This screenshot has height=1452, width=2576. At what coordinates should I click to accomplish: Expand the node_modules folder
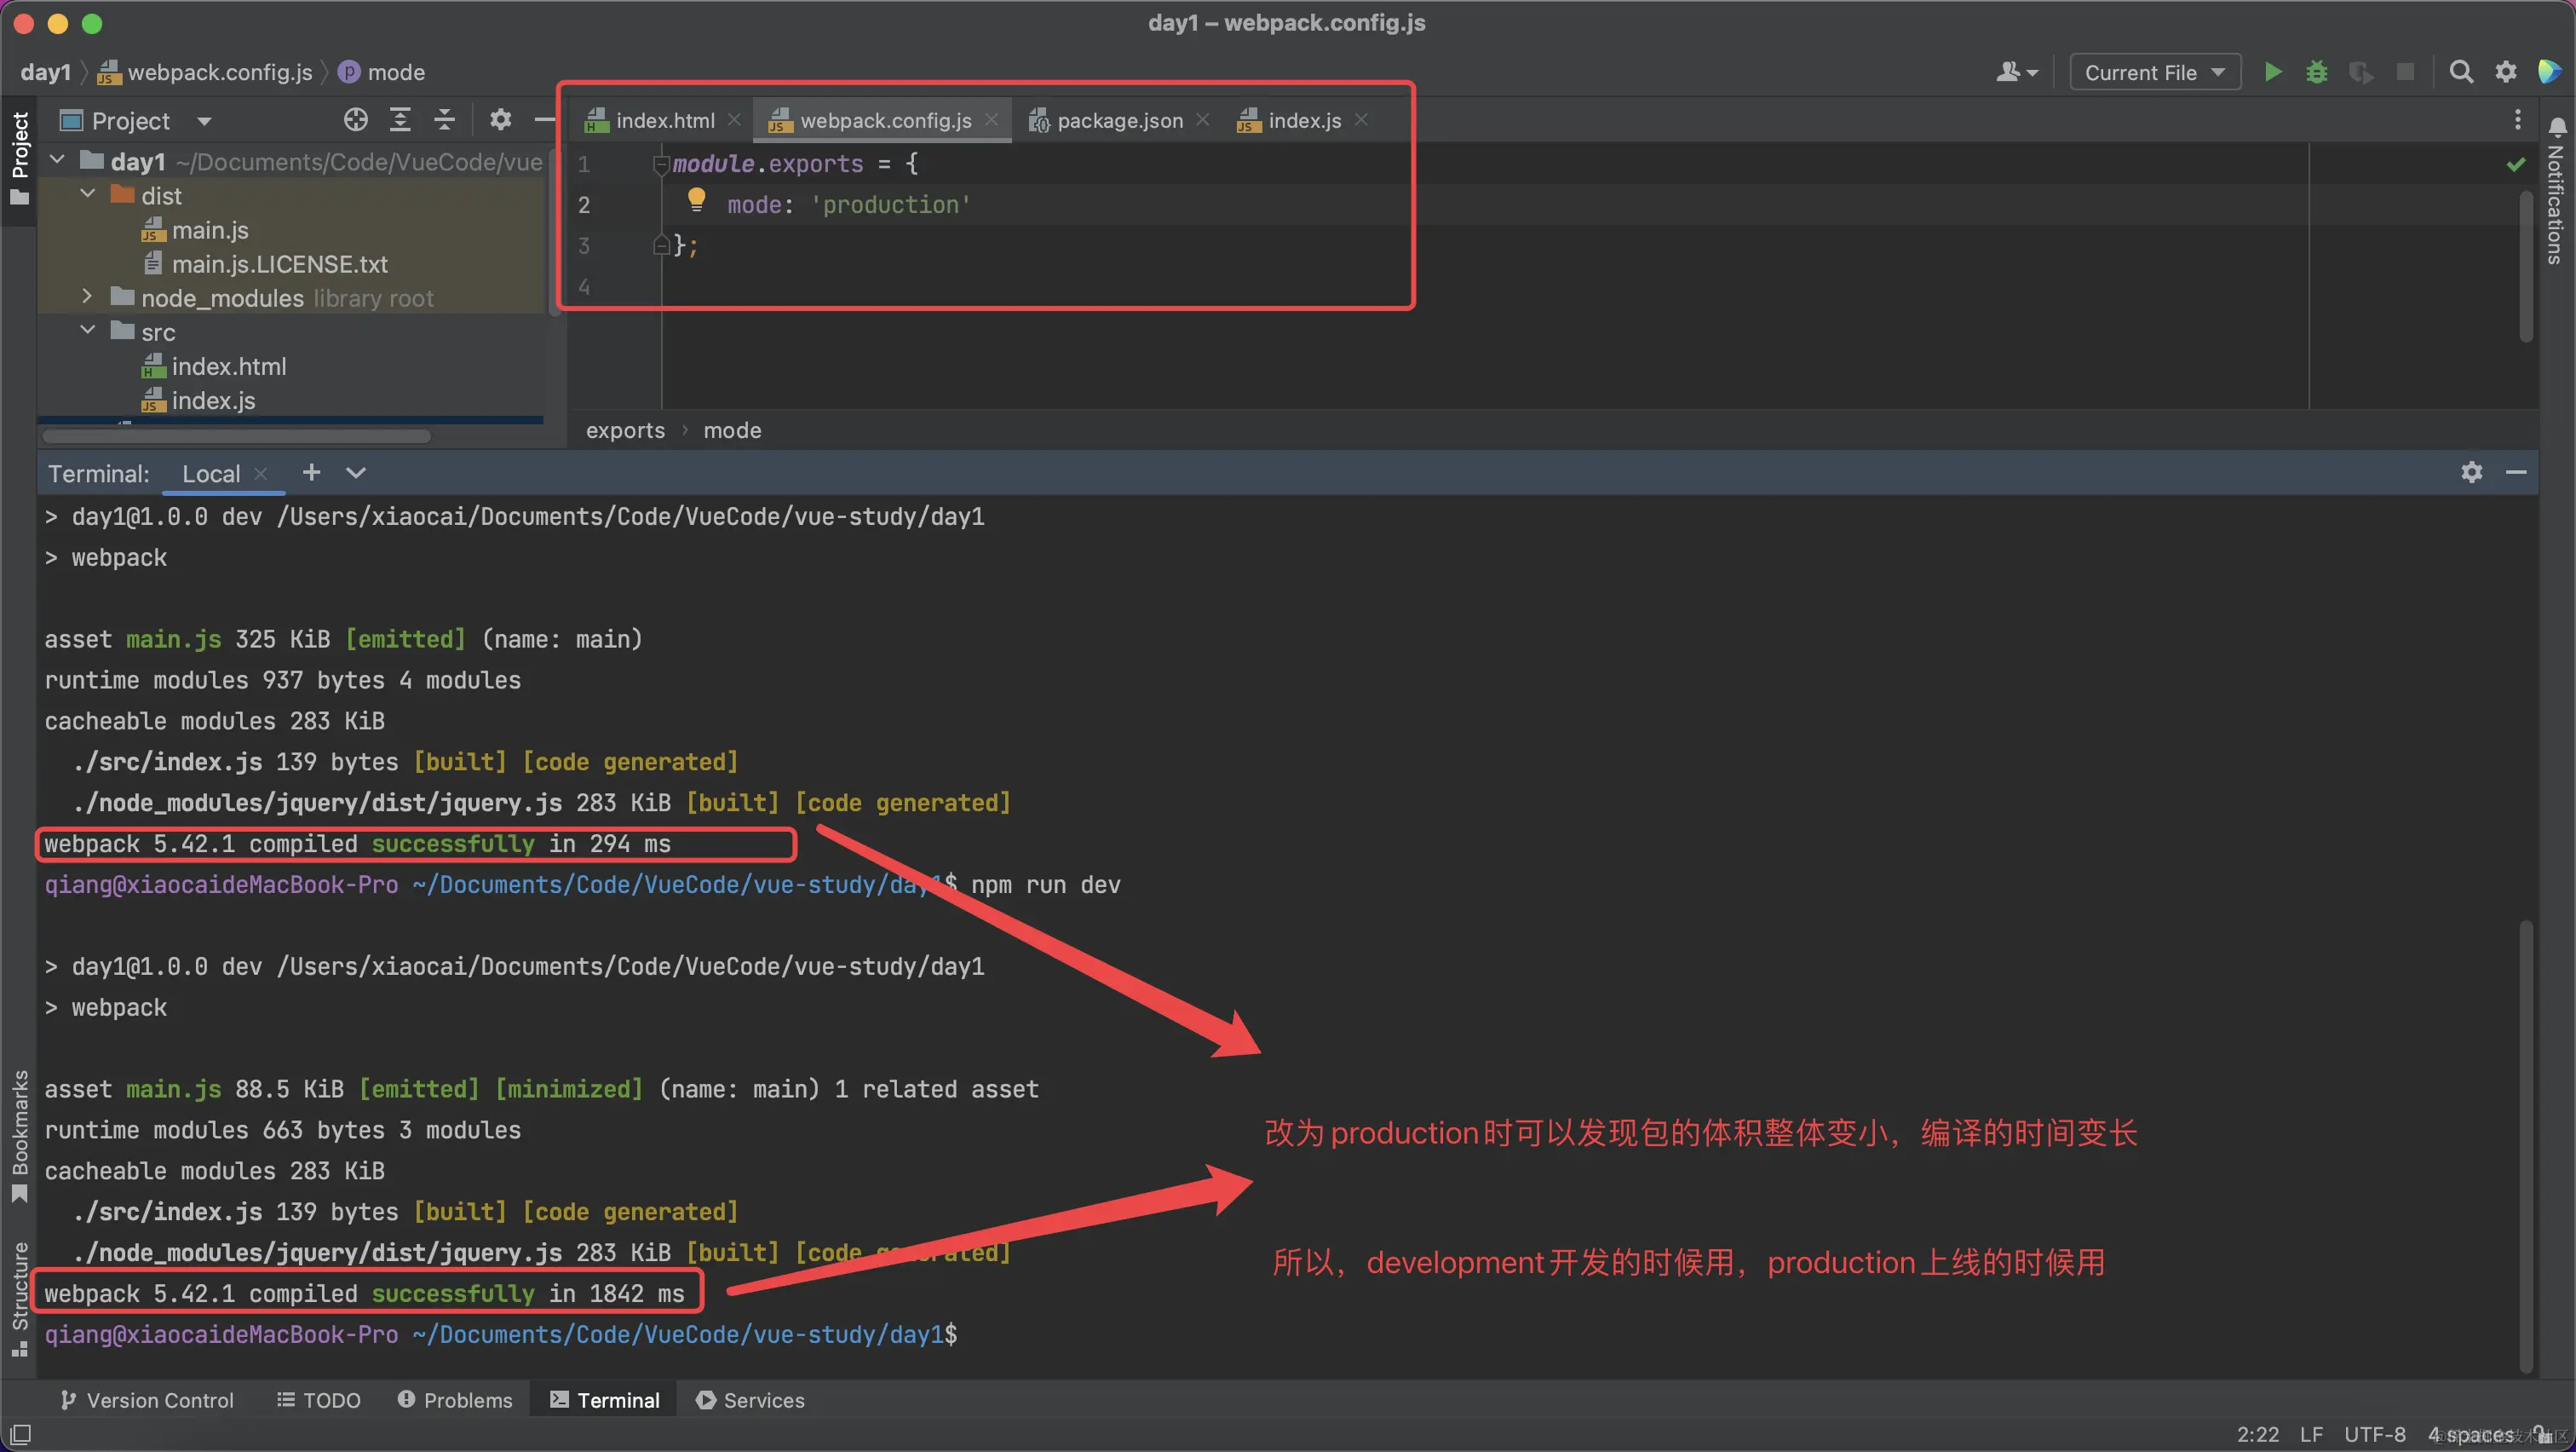point(87,297)
